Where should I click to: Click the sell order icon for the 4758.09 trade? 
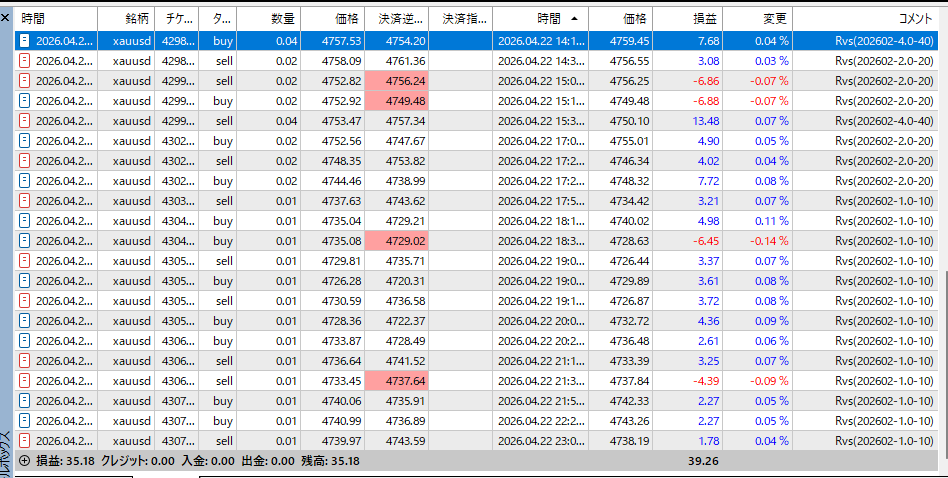pyautogui.click(x=25, y=61)
